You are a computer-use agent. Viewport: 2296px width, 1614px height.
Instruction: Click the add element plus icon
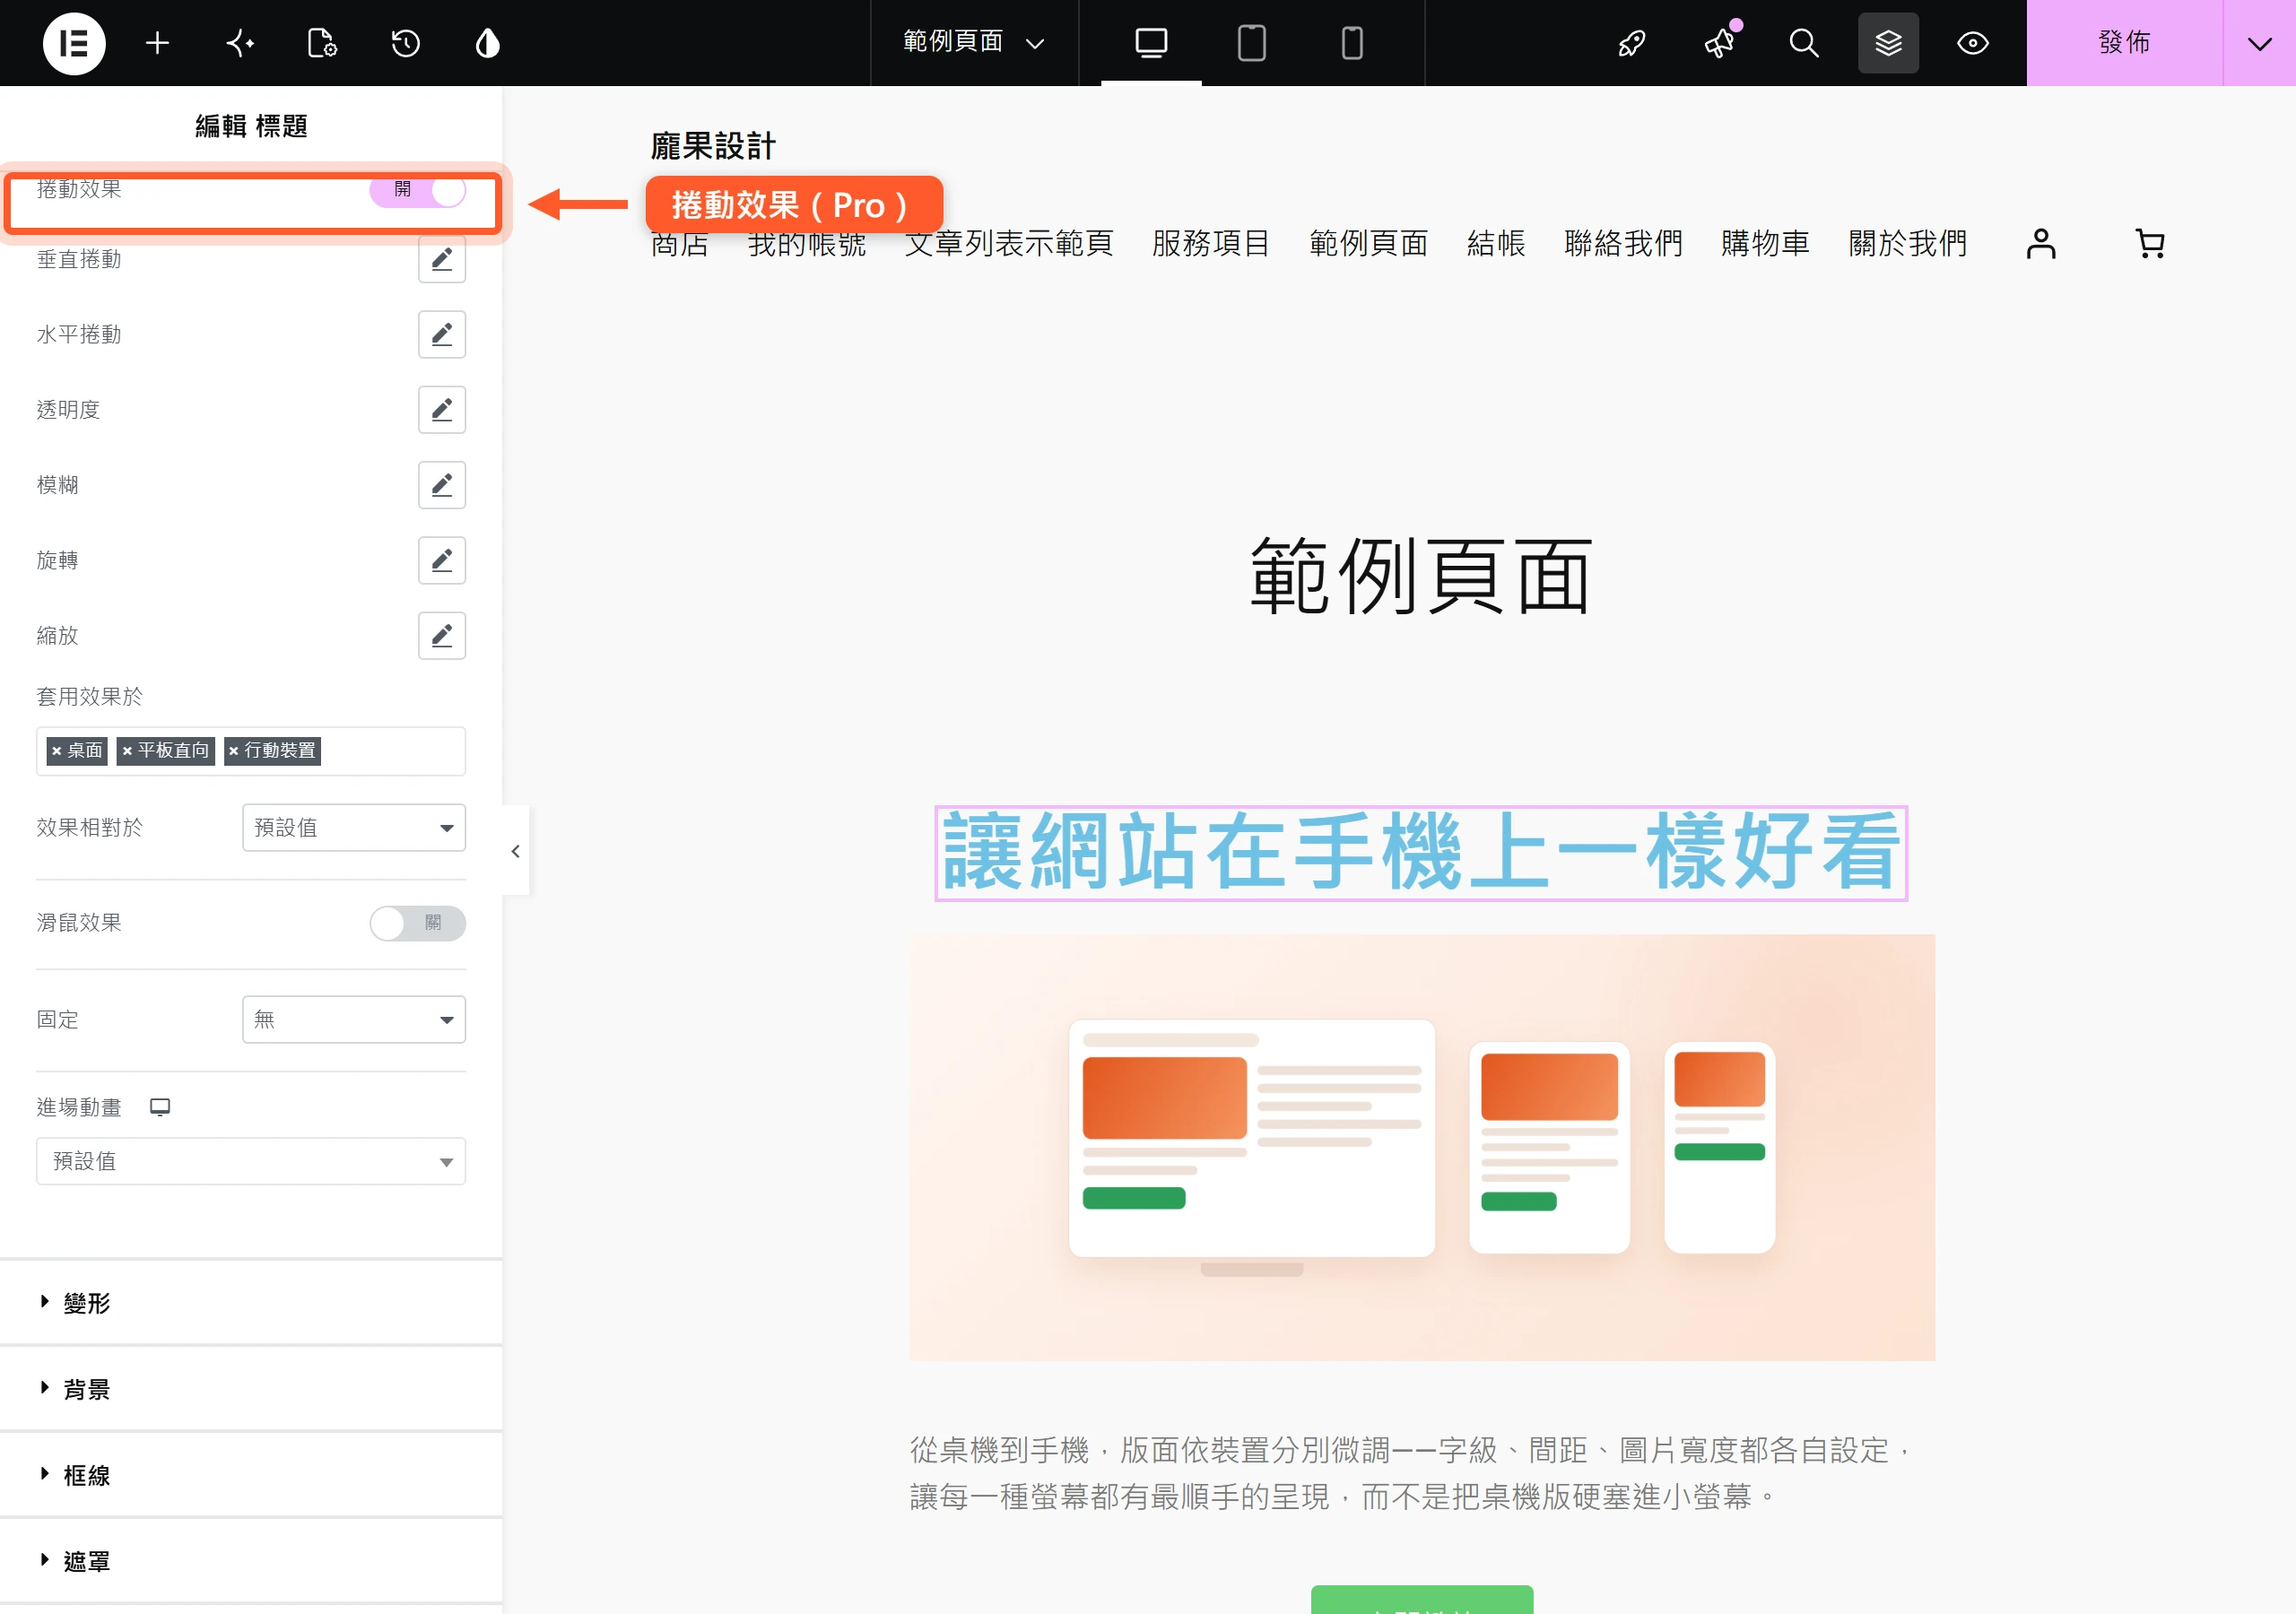click(157, 43)
